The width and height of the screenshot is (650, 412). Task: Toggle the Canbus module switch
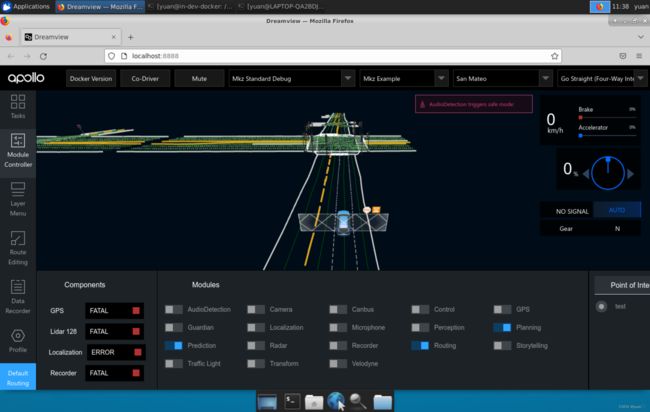pyautogui.click(x=338, y=309)
